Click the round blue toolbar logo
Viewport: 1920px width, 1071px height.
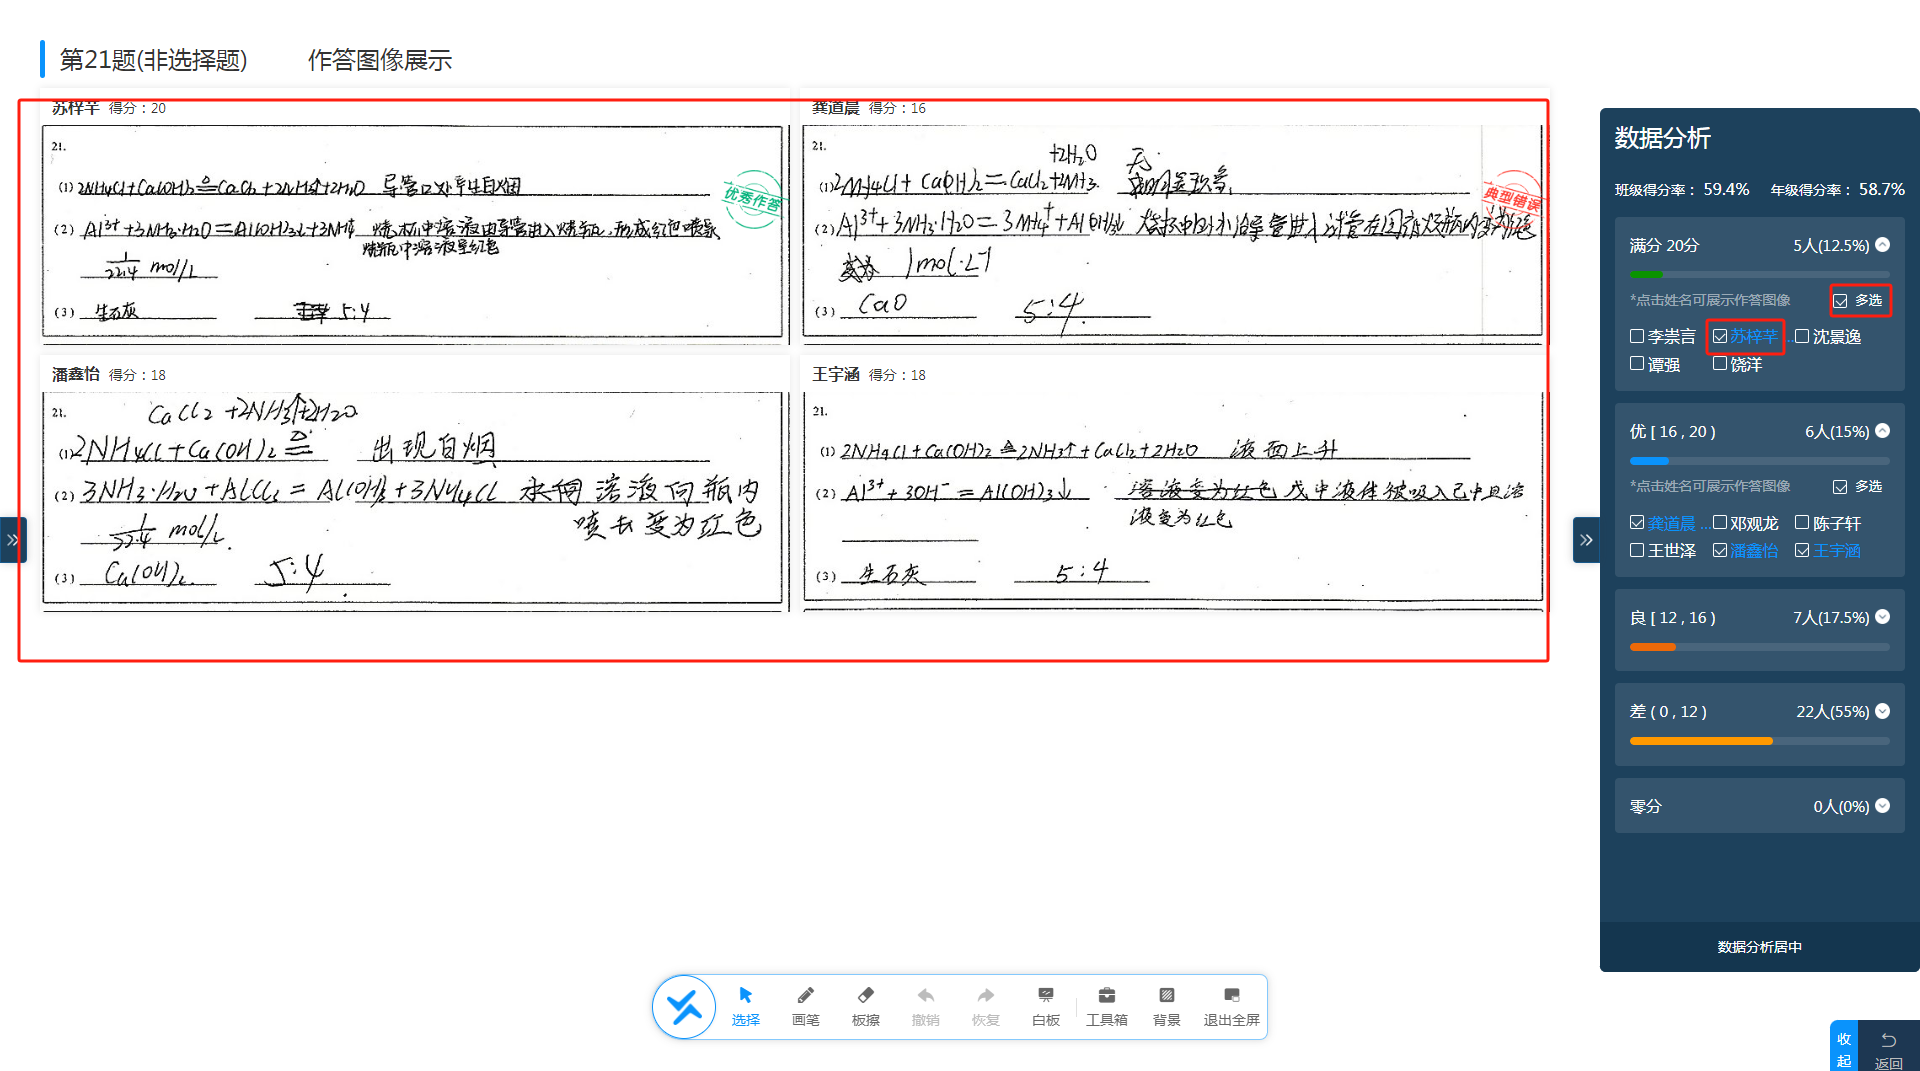(684, 1007)
